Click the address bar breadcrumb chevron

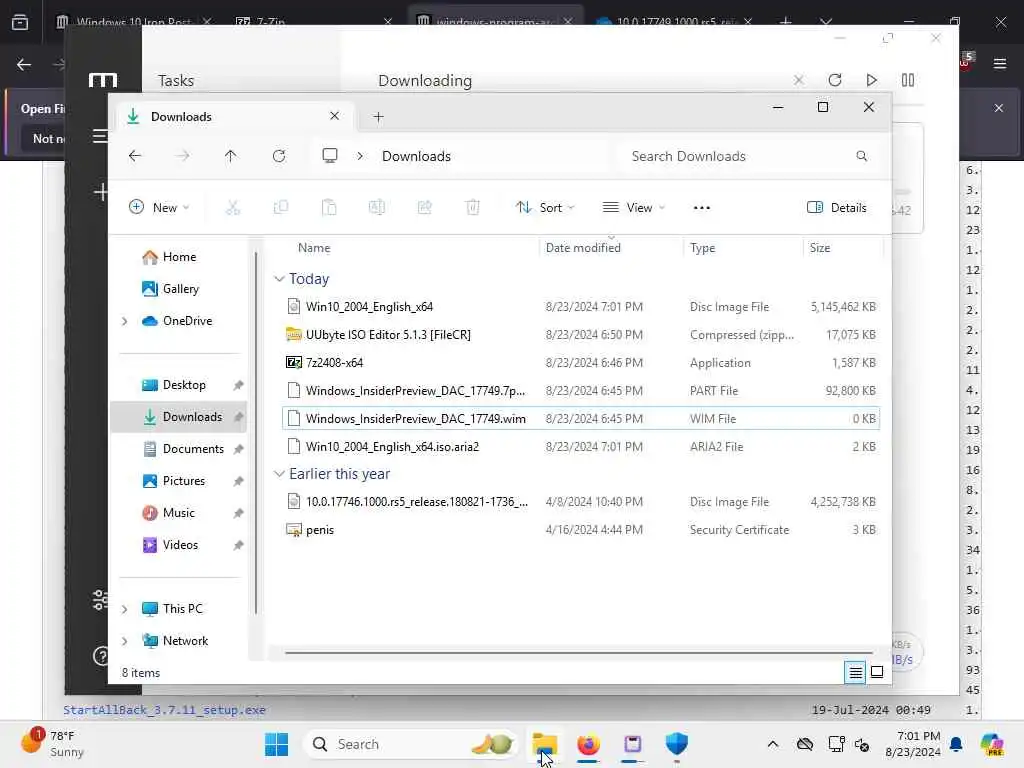tap(360, 156)
